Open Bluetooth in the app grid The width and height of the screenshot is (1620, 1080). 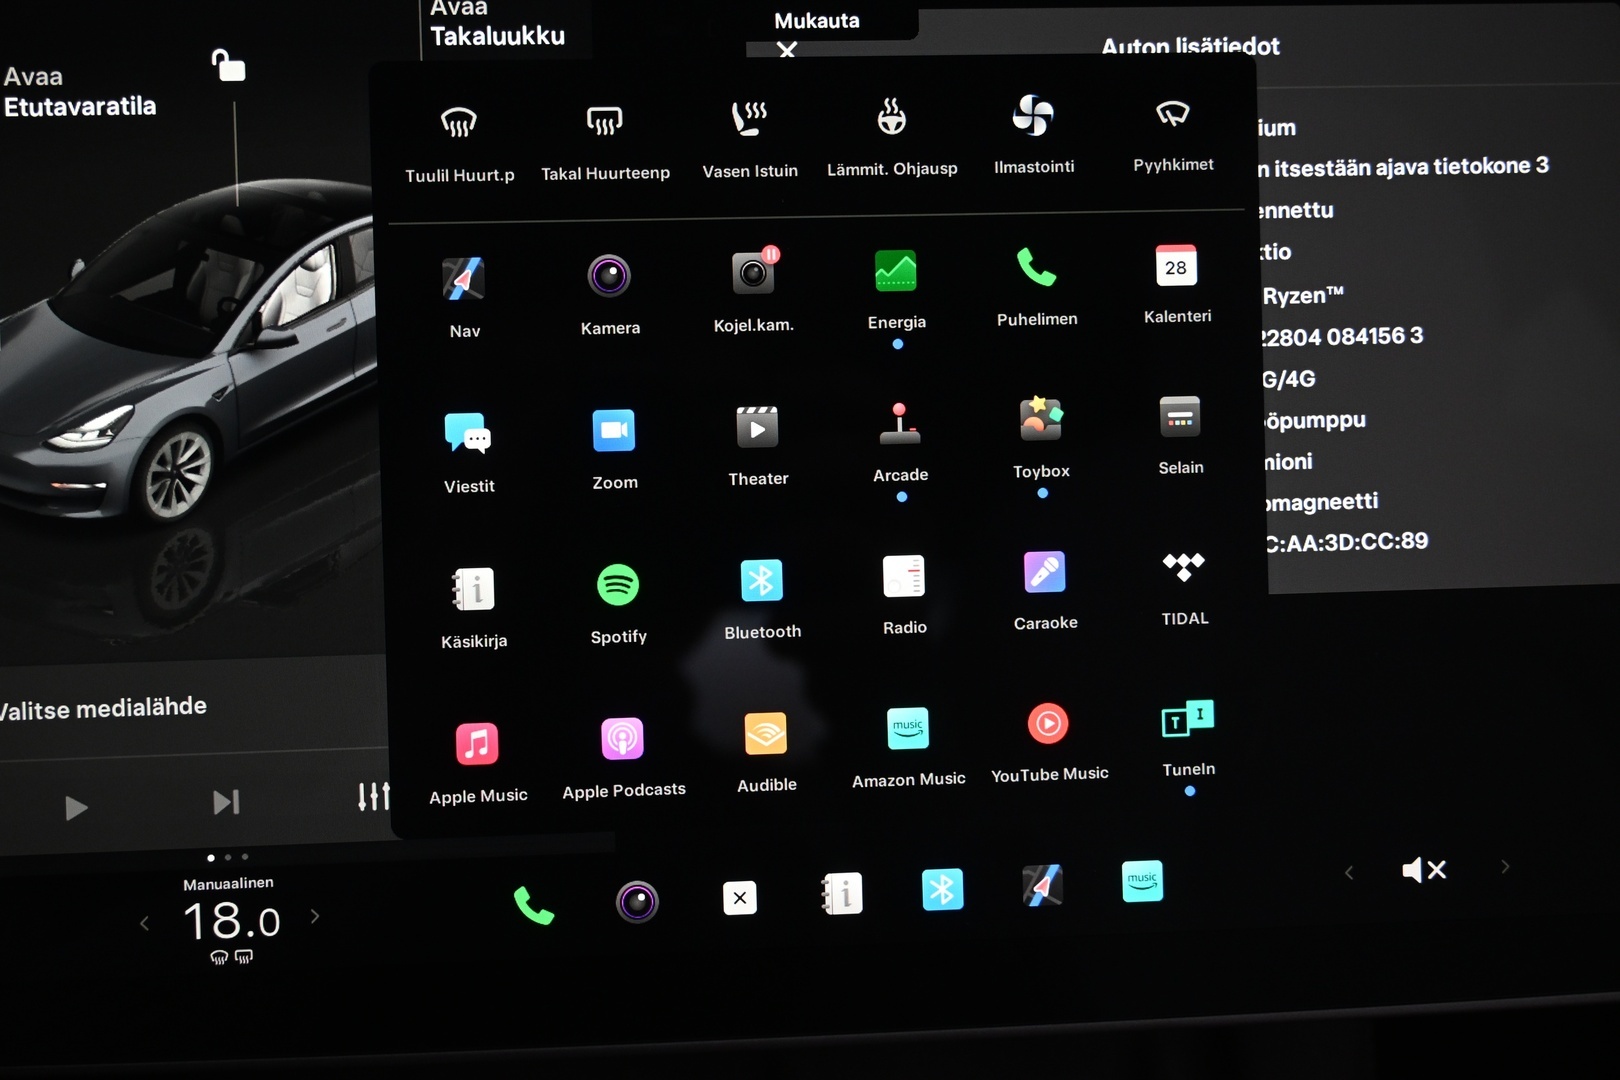[x=762, y=599]
